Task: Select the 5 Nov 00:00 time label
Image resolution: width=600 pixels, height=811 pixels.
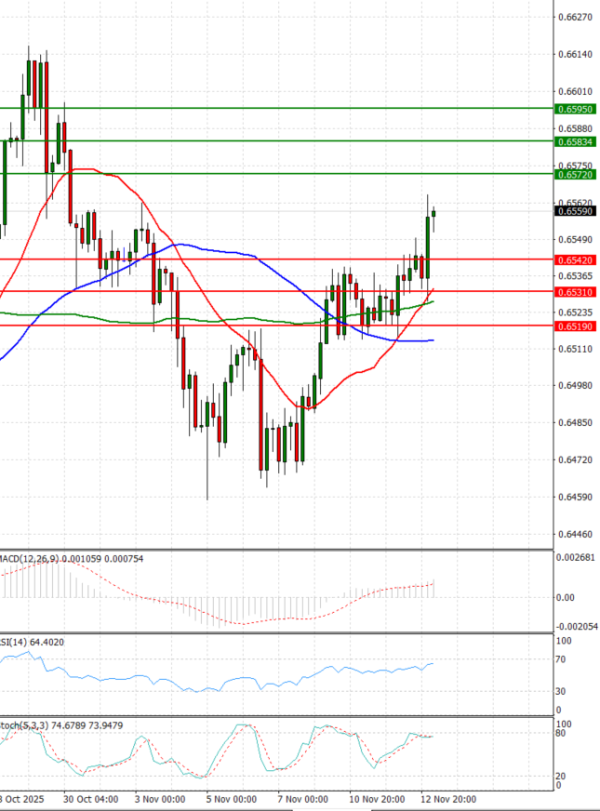Action: (231, 801)
